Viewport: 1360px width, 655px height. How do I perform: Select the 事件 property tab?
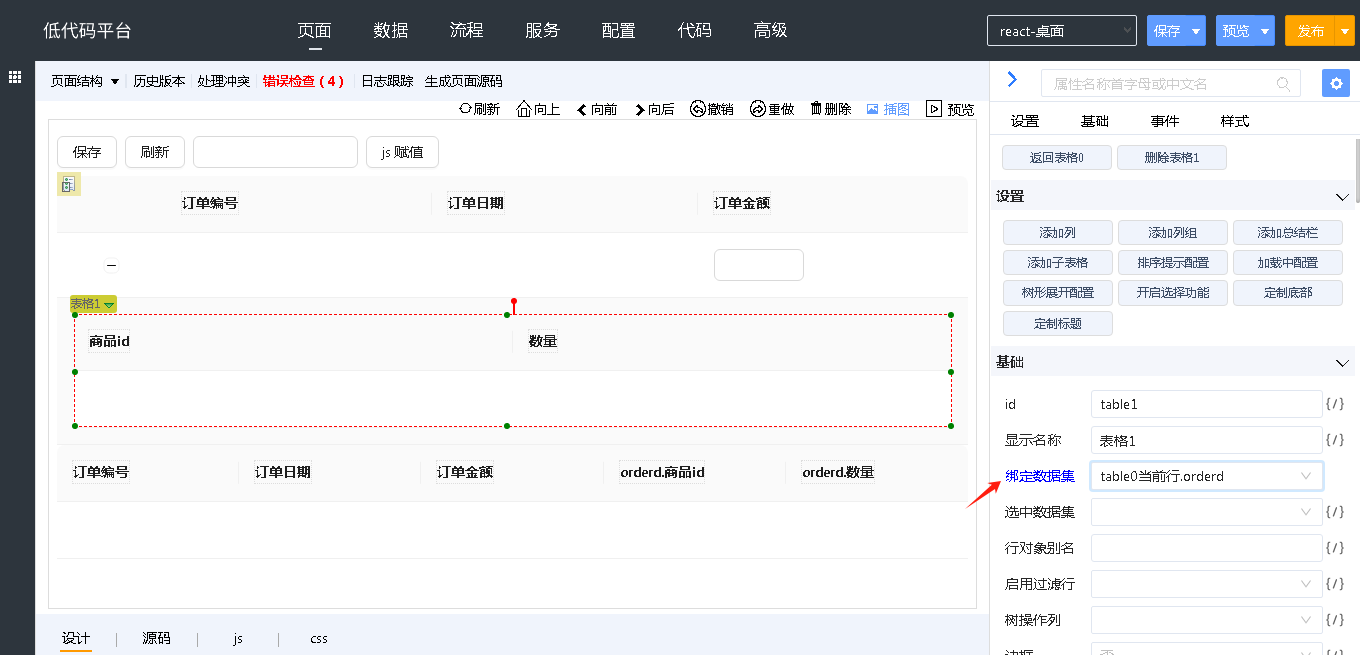1165,121
